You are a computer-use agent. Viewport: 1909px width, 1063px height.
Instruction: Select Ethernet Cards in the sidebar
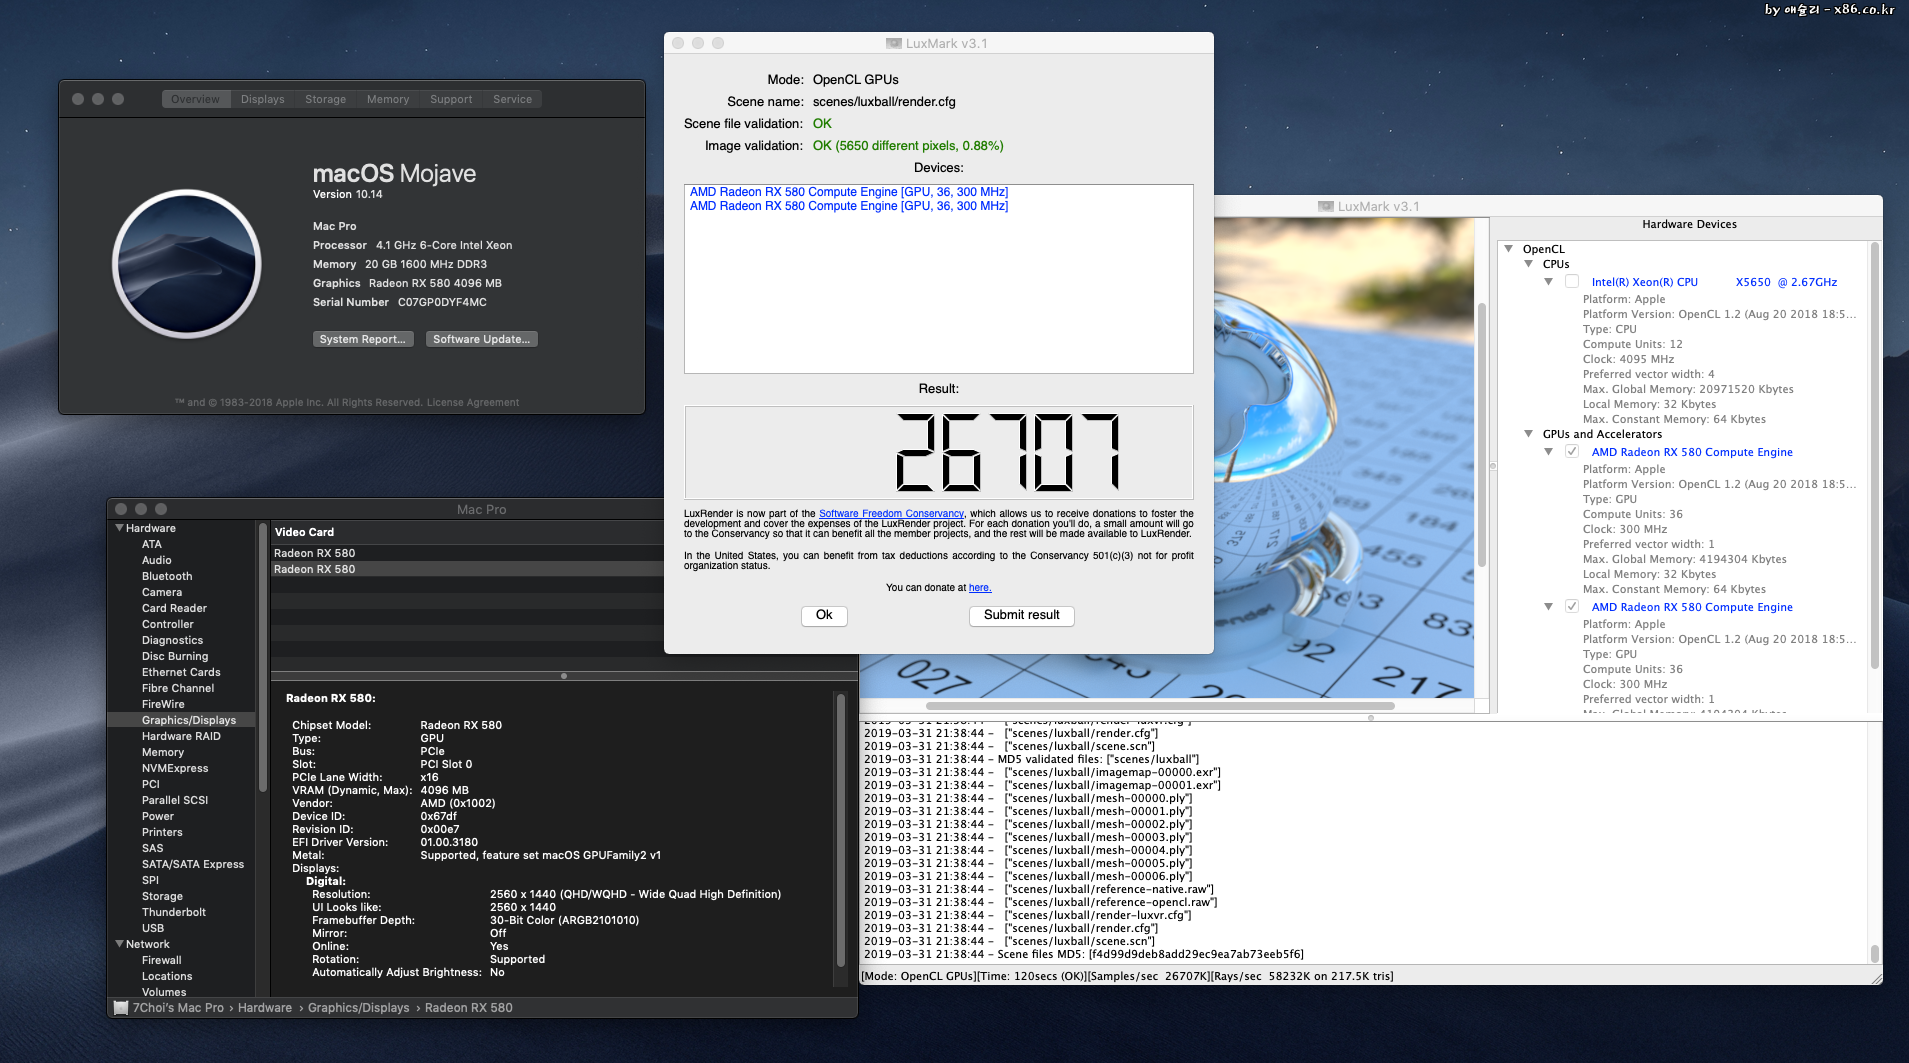click(181, 672)
